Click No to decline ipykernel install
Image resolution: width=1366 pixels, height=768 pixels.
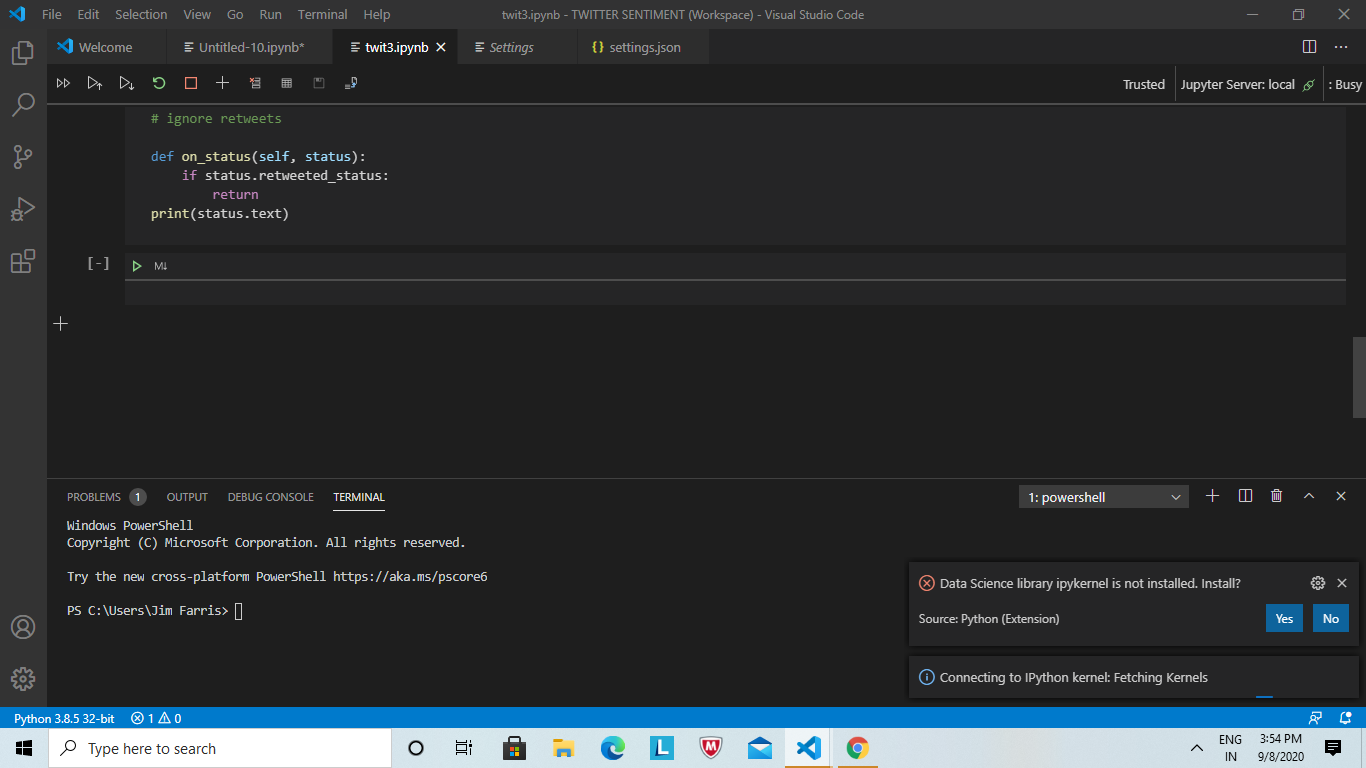click(x=1331, y=618)
